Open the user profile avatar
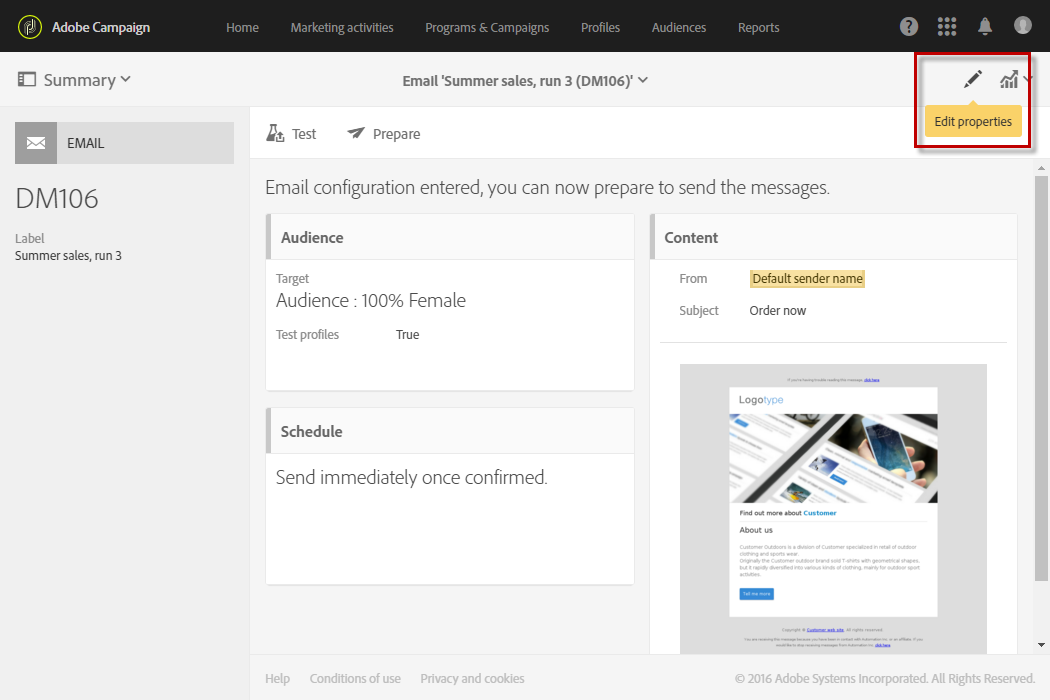Image resolution: width=1050 pixels, height=700 pixels. coord(1022,26)
